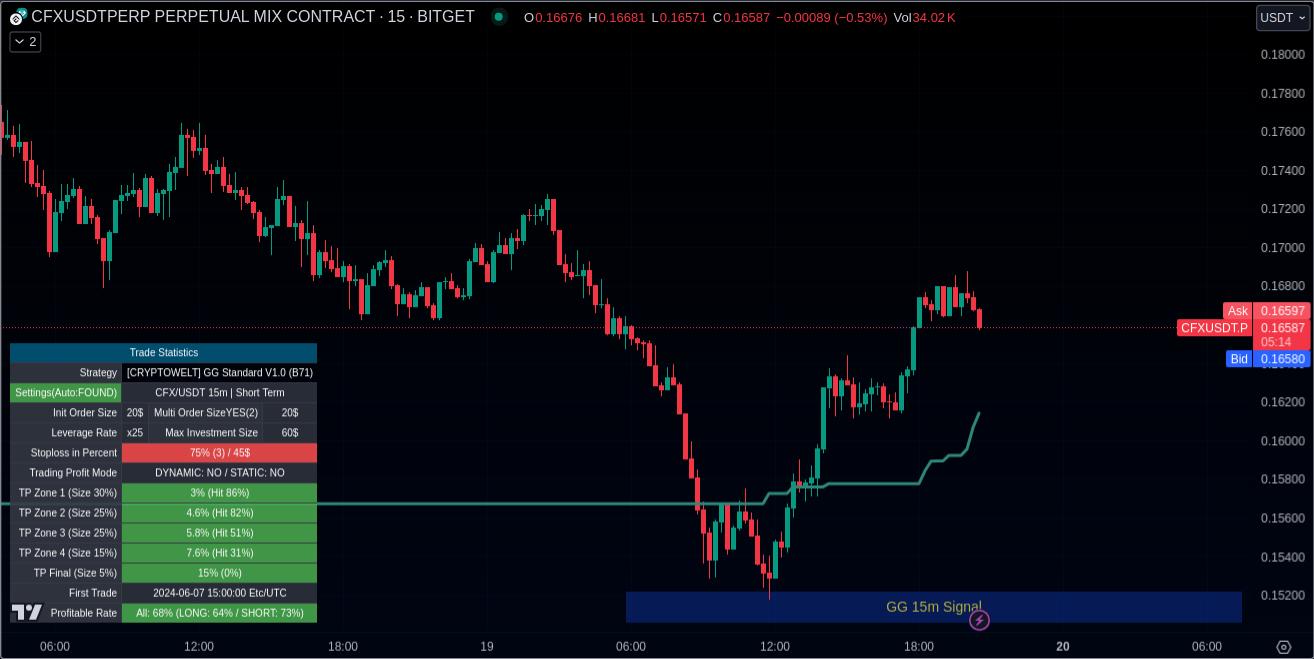Viewport: 1314px width, 659px height.
Task: Click the TP Zone 1 3% (Hit 86%) cell
Action: (x=219, y=493)
